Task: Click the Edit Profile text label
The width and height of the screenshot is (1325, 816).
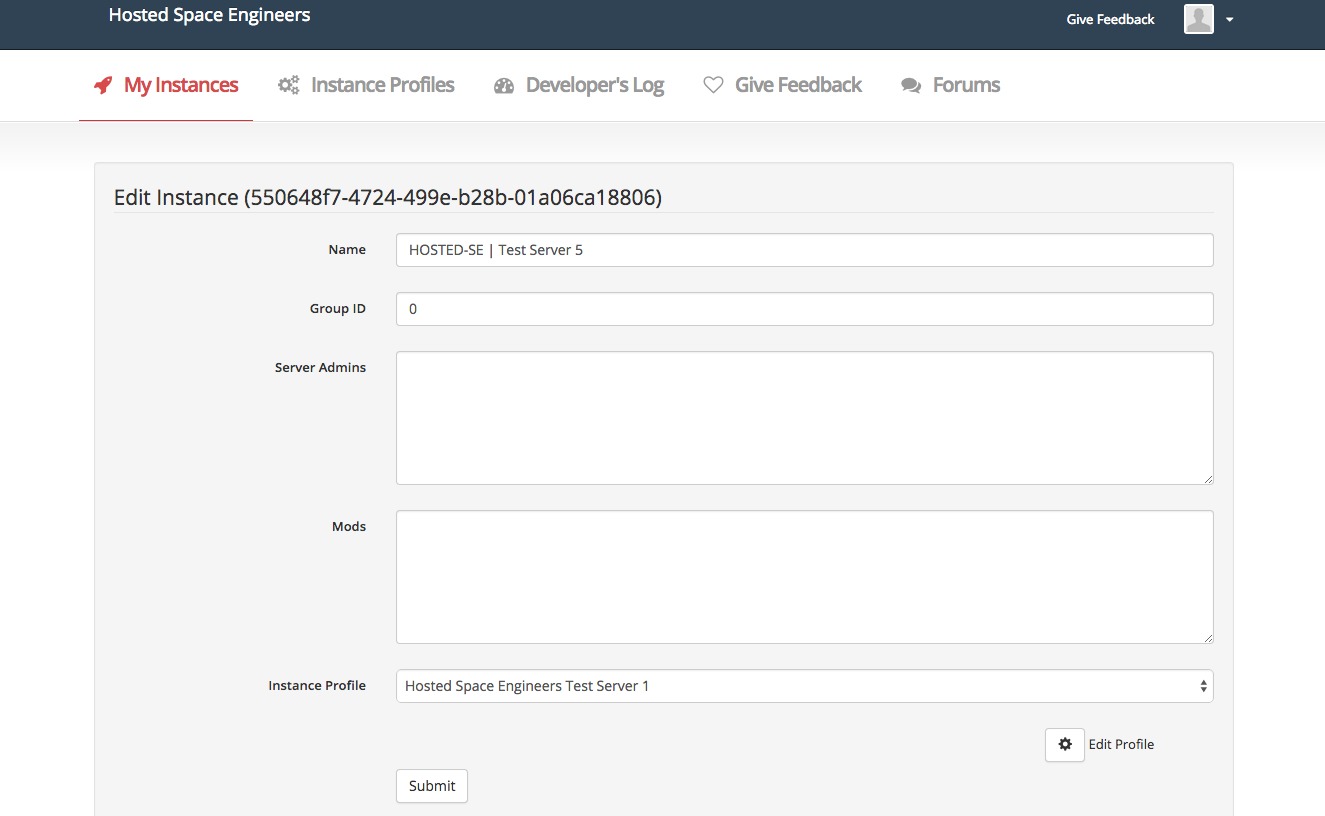Action: 1121,744
